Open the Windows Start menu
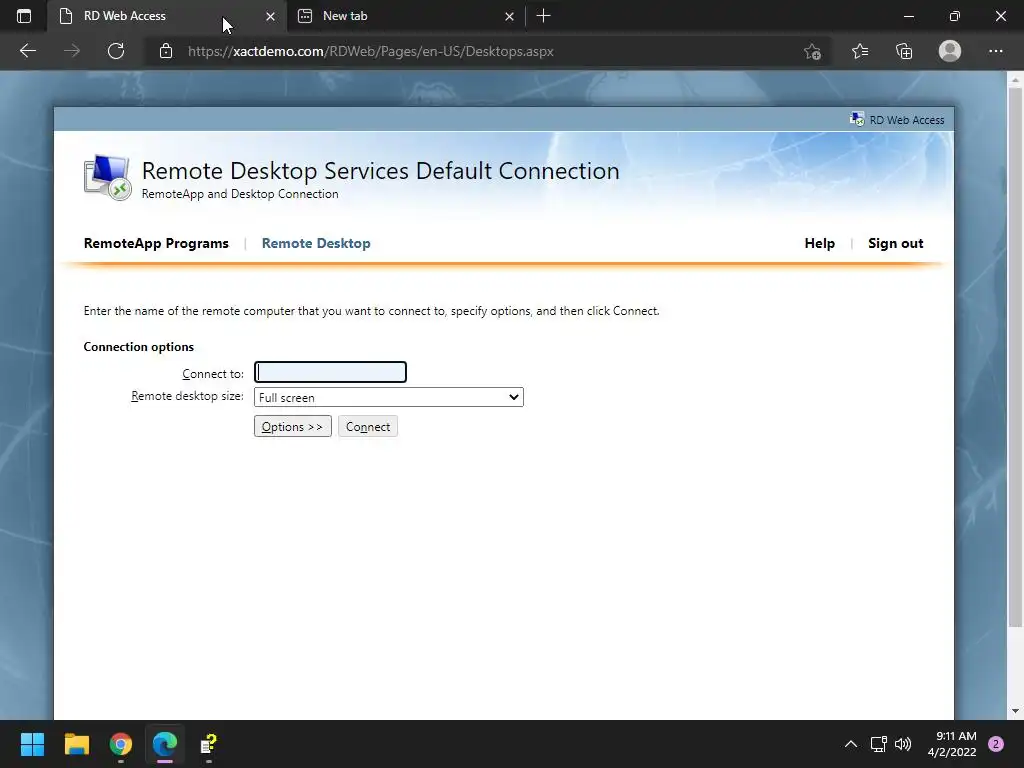 click(32, 744)
